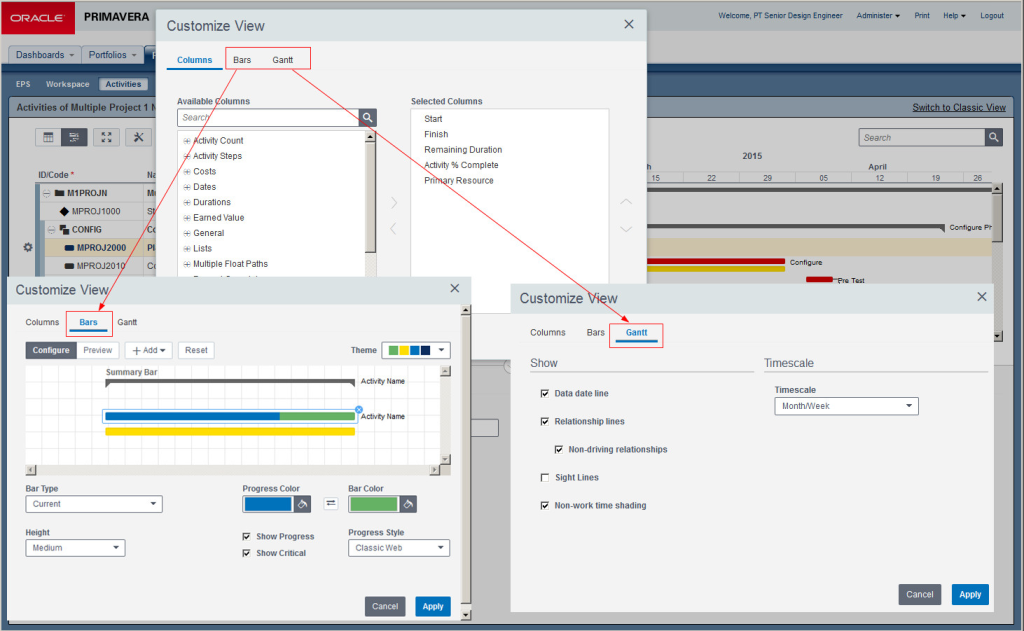1024x631 pixels.
Task: Toggle Non-work time shading checkbox
Action: (545, 506)
